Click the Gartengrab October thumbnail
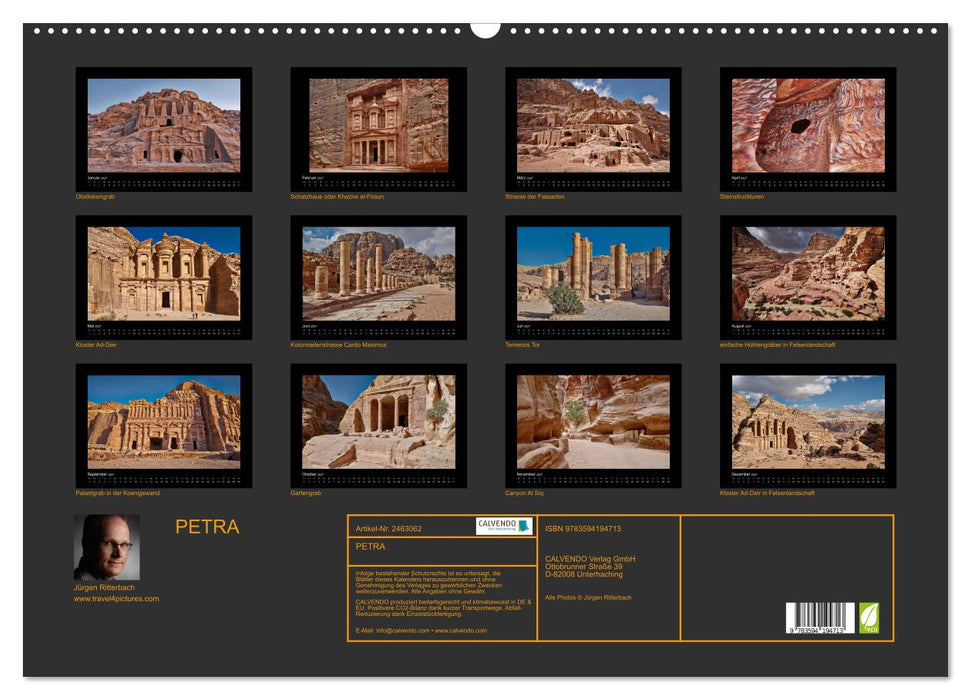The height and width of the screenshot is (700, 971). pyautogui.click(x=378, y=426)
